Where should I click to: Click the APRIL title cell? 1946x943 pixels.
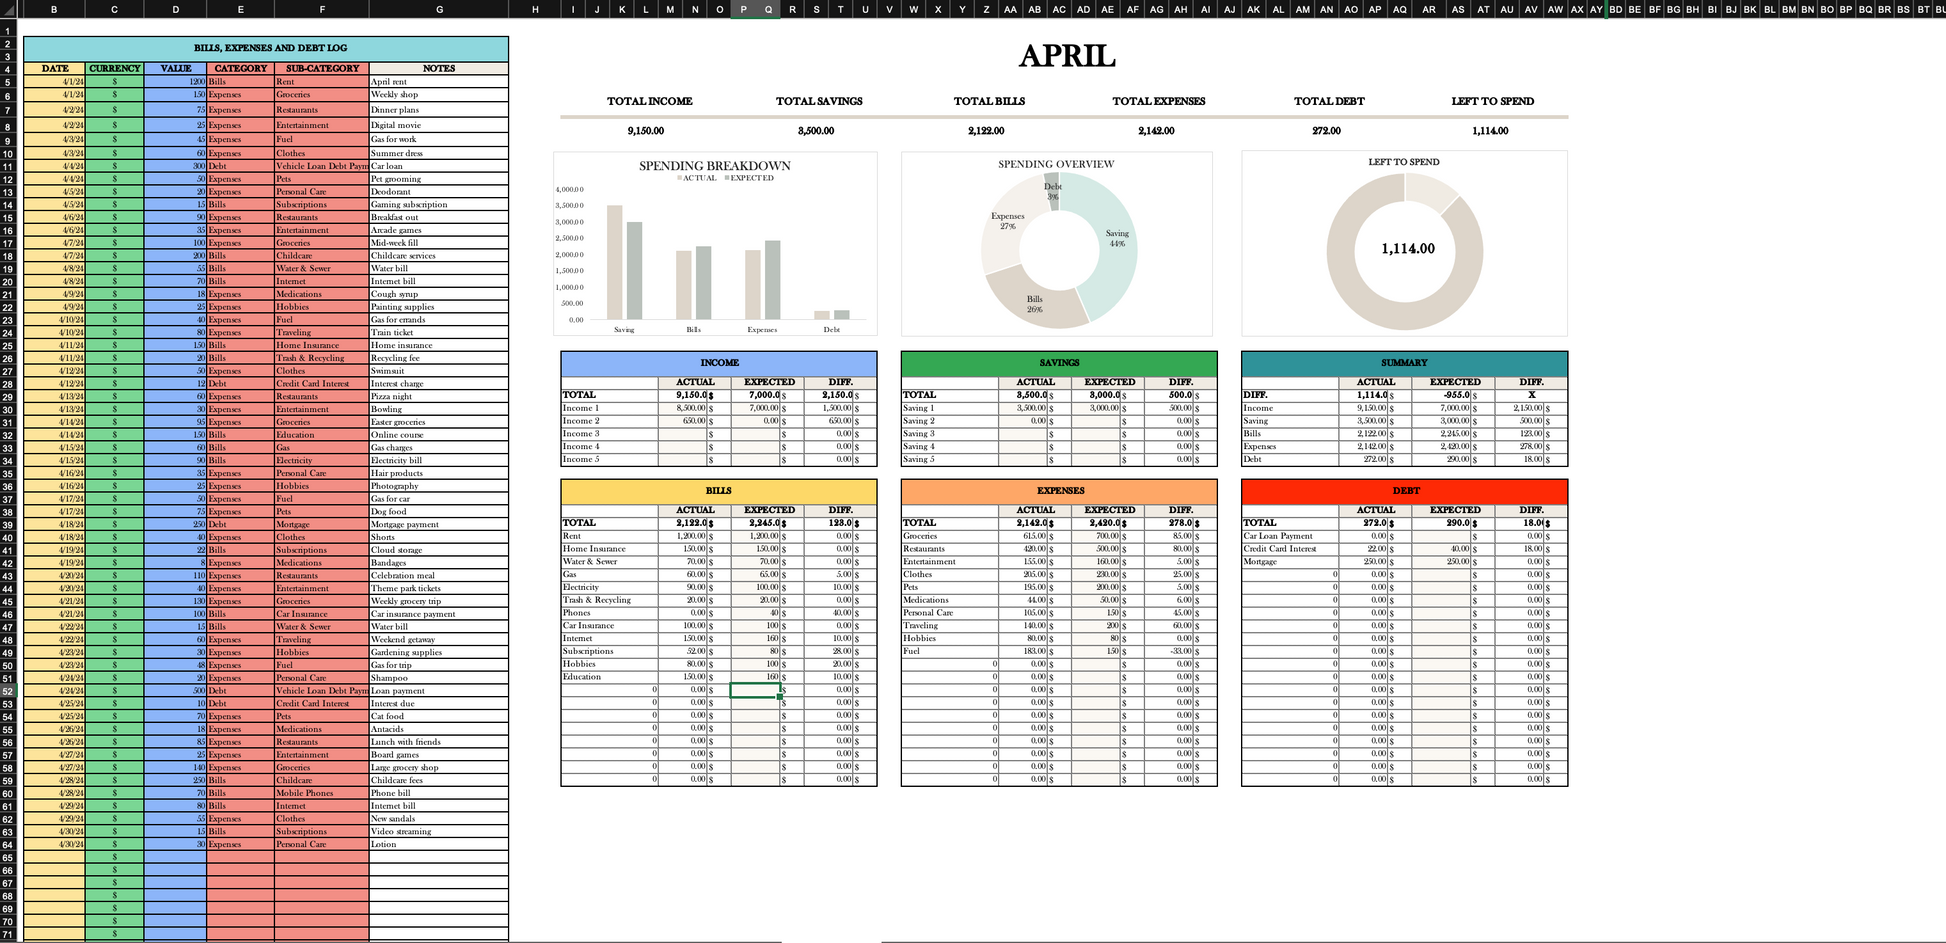click(1067, 56)
